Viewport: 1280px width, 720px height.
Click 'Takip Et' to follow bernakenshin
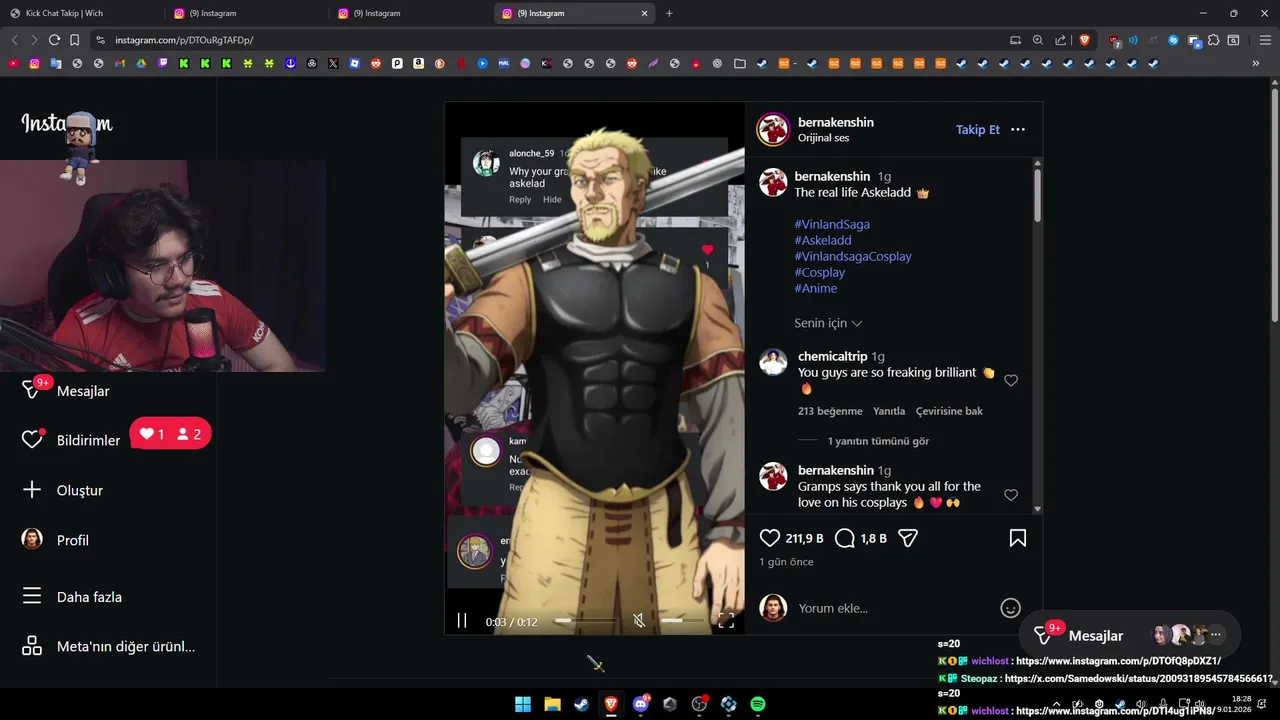(978, 130)
